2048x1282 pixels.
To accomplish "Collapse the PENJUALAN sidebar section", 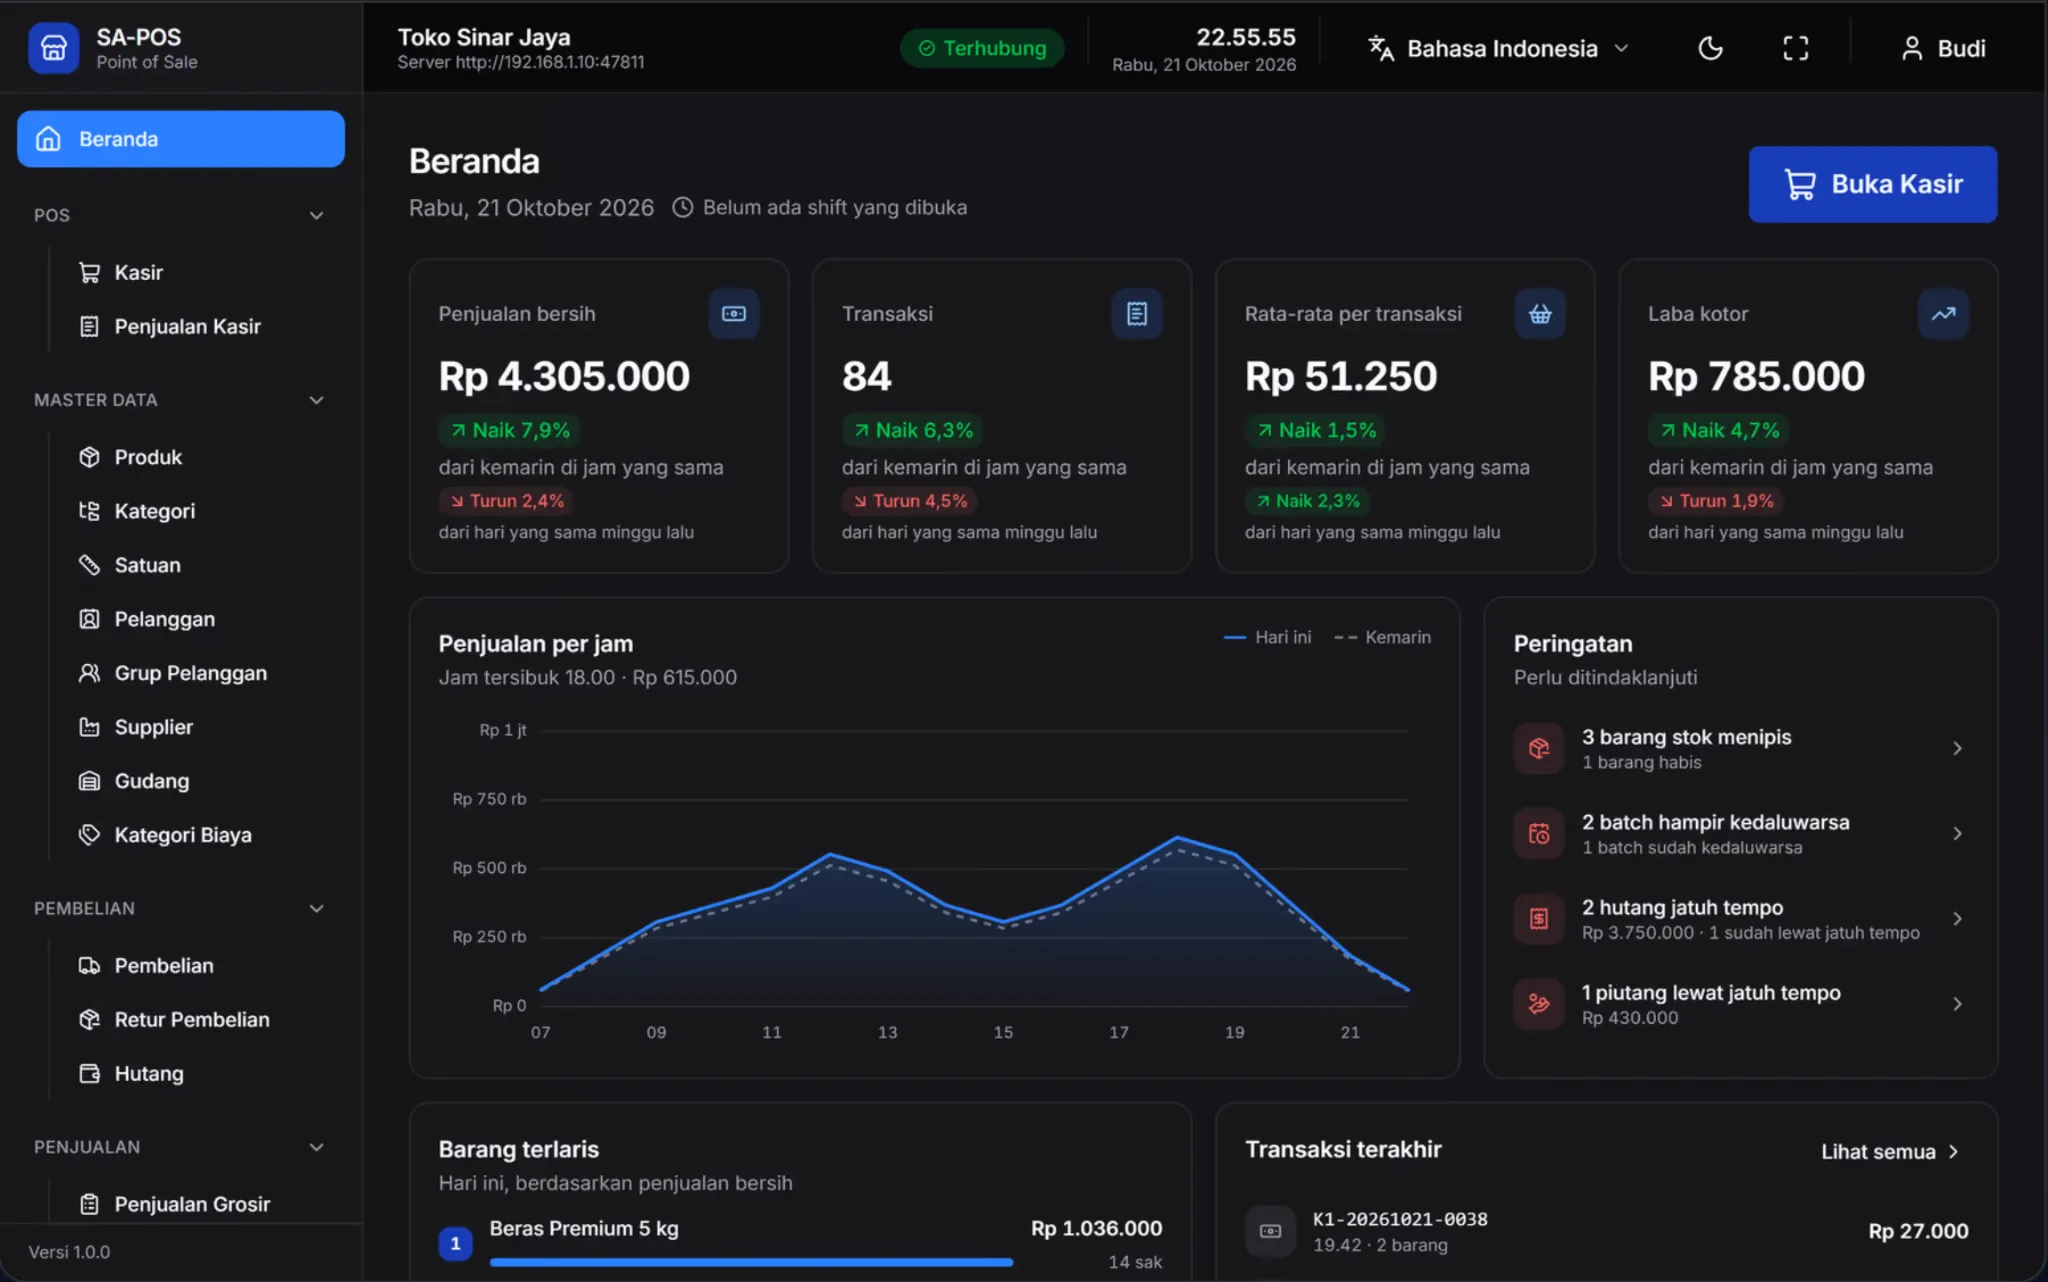I will pos(316,1147).
